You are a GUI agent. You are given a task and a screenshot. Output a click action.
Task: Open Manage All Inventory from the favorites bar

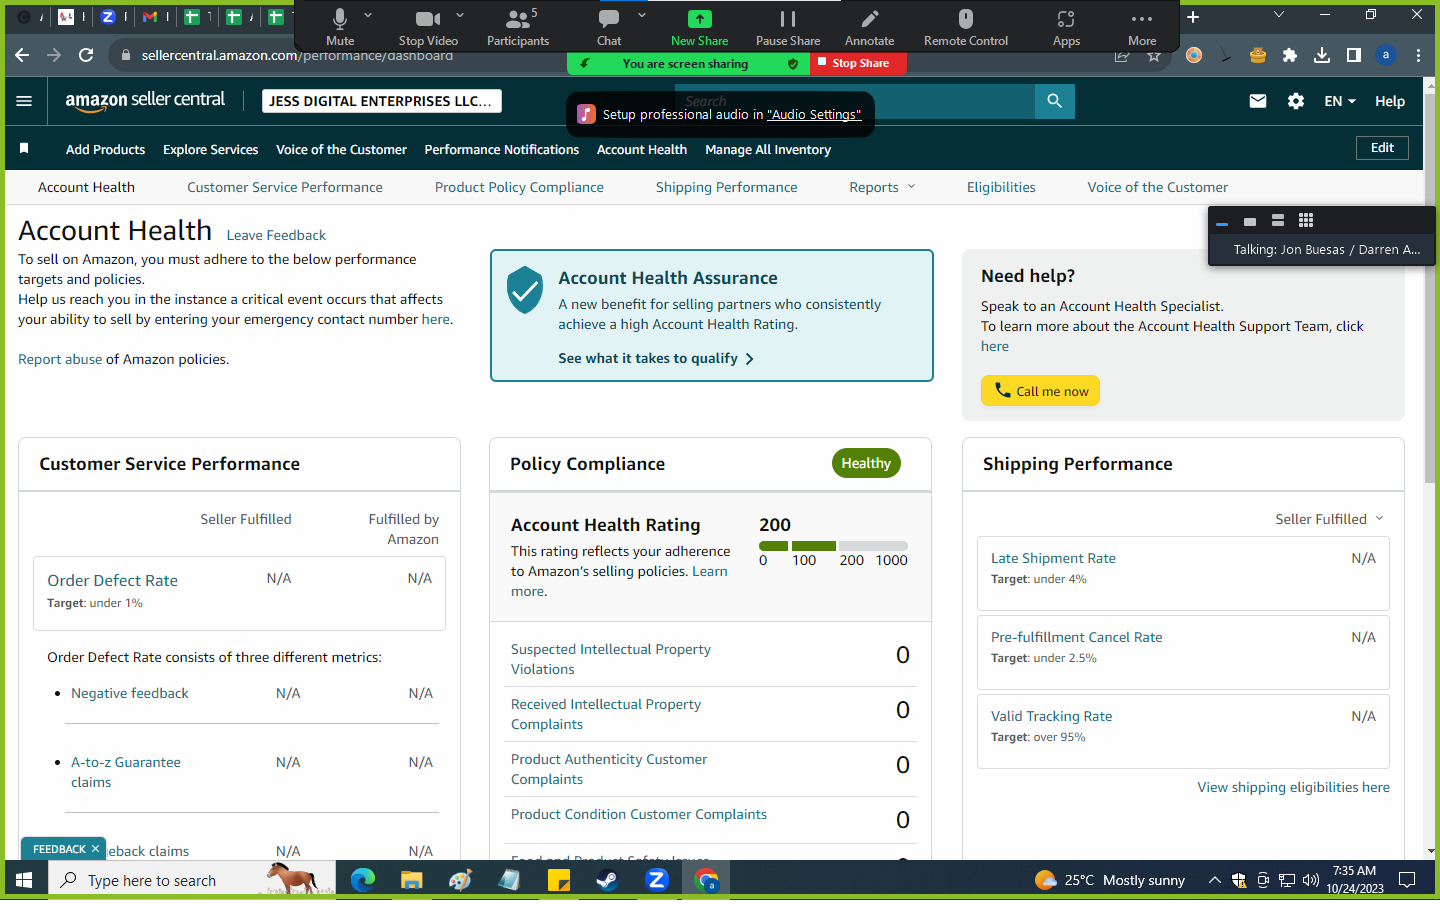point(768,150)
